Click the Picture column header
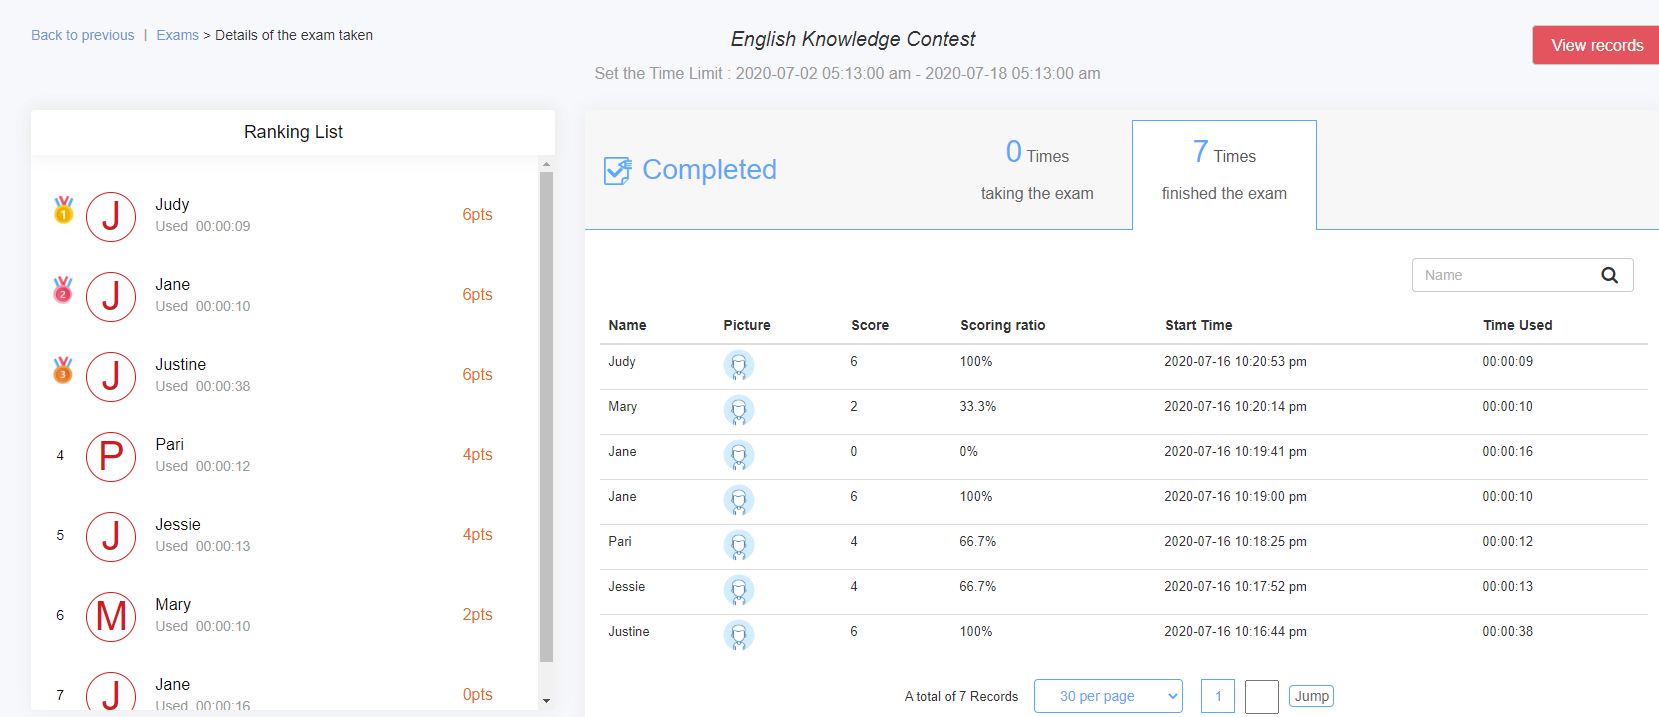1659x717 pixels. coord(747,325)
